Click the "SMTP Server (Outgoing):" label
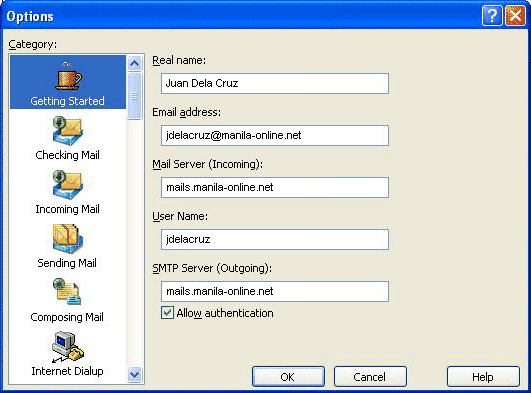The height and width of the screenshot is (393, 531). click(212, 268)
